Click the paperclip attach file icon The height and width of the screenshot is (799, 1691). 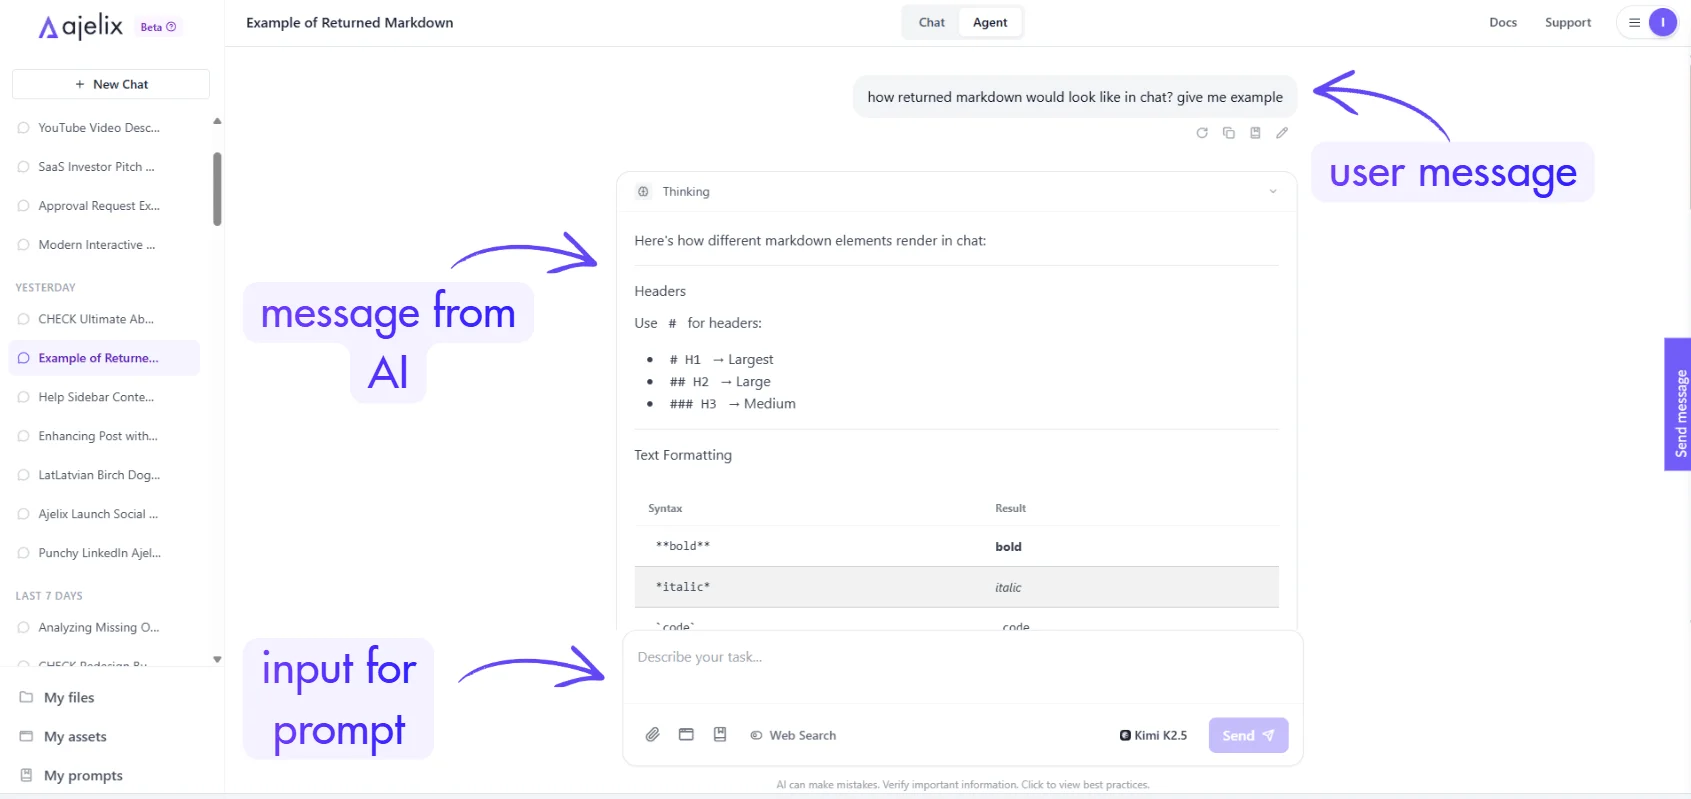tap(652, 735)
